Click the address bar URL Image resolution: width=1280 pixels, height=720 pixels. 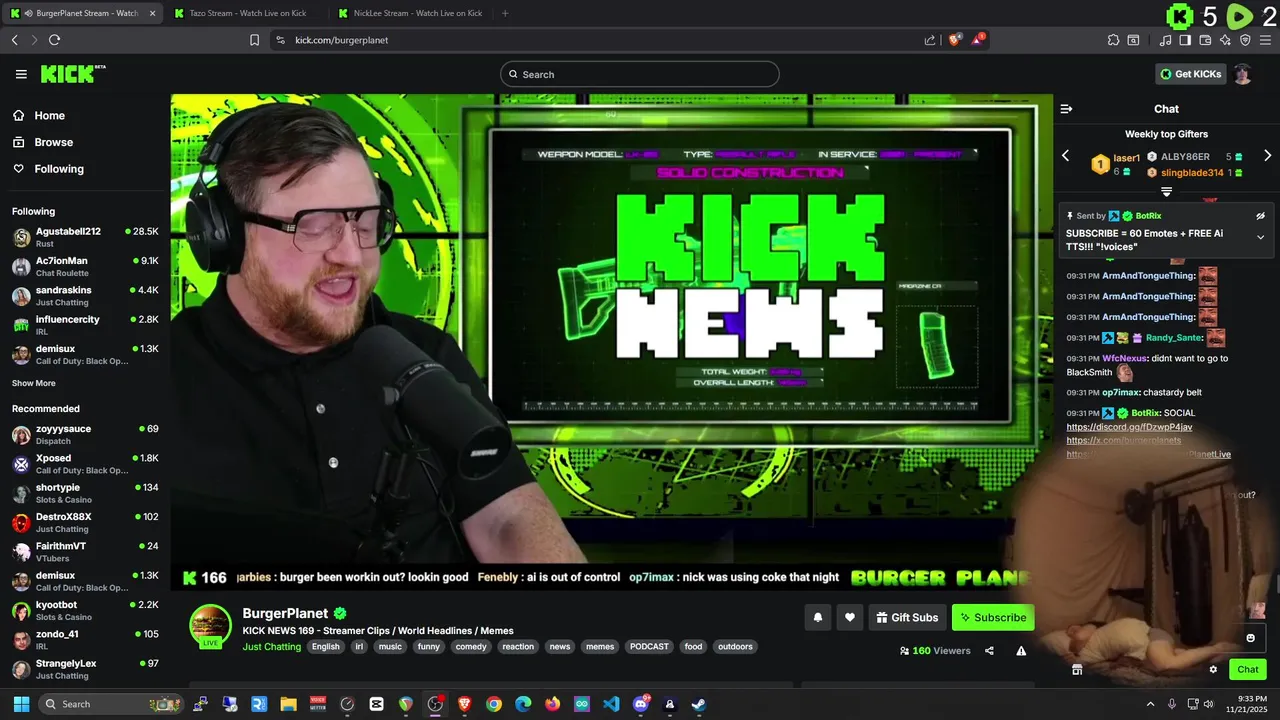click(x=341, y=40)
